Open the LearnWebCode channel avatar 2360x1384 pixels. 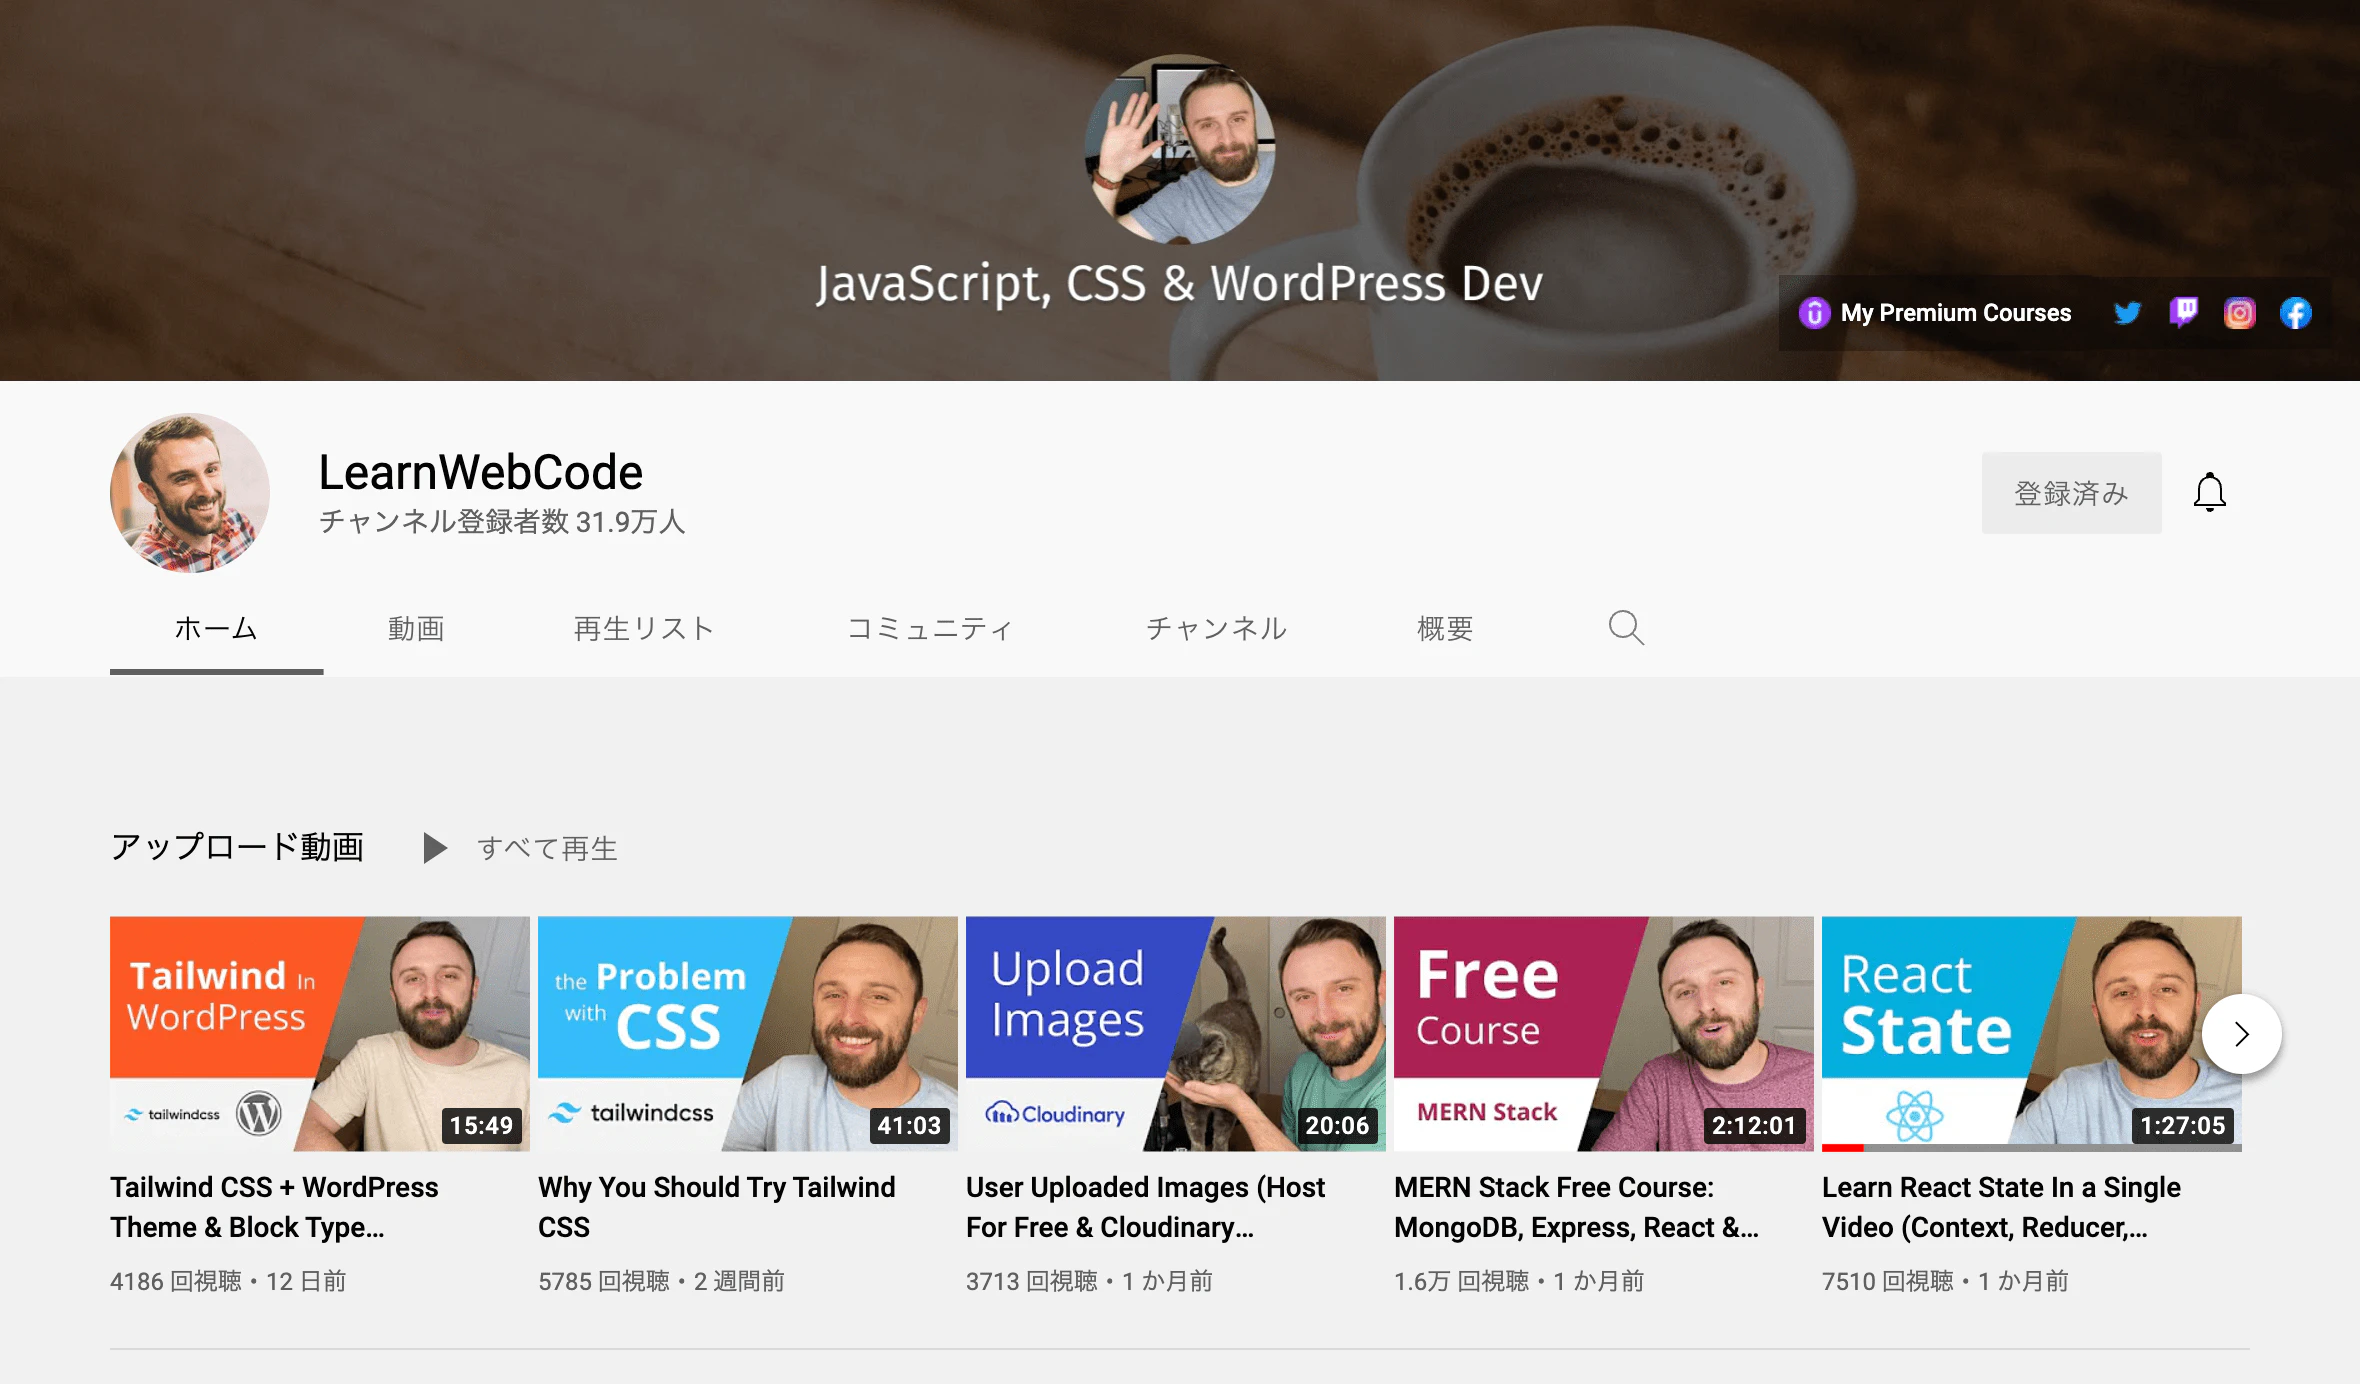(x=190, y=492)
